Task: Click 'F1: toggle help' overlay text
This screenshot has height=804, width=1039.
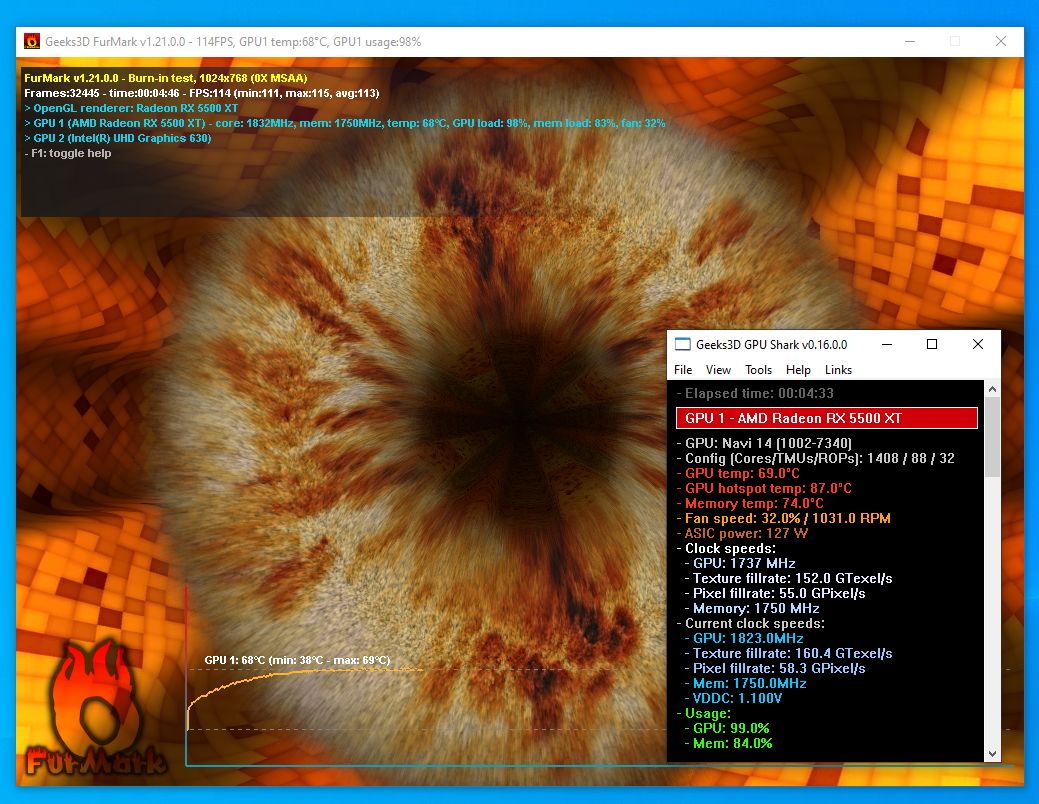Action: pos(68,153)
